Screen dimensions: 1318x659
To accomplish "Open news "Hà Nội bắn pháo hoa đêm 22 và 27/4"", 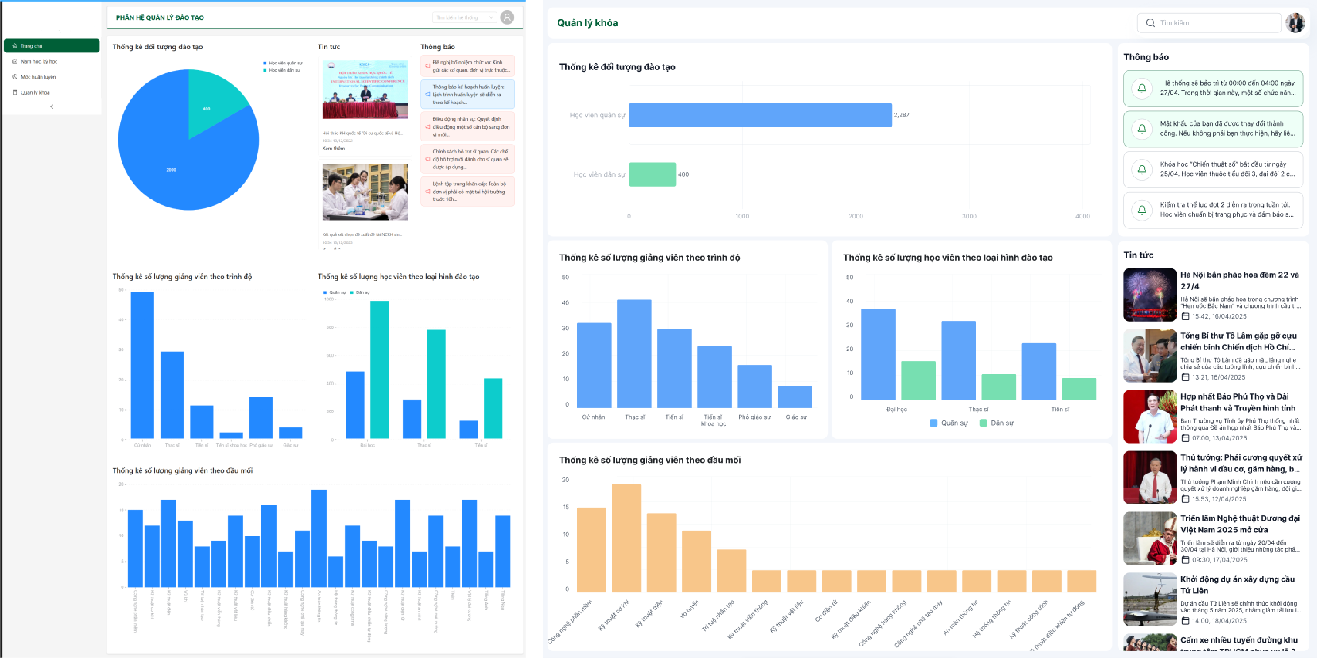I will coord(1238,279).
